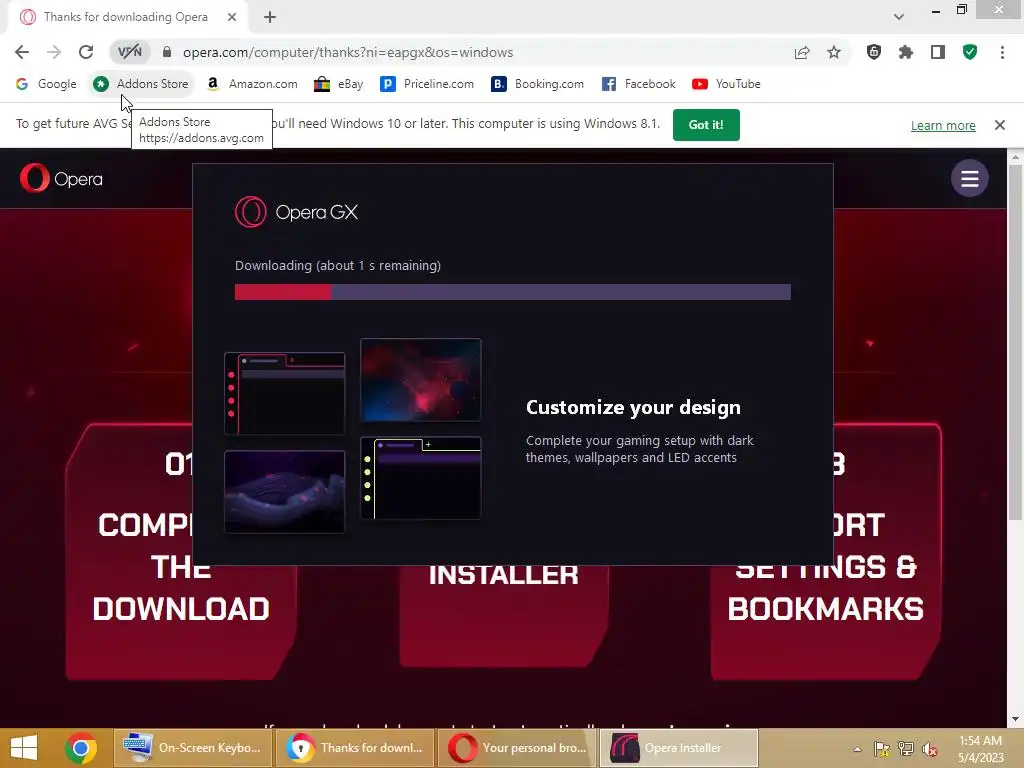Viewport: 1024px width, 768px height.
Task: Switch to On-Screen Keyboard taskbar item
Action: tap(193, 748)
